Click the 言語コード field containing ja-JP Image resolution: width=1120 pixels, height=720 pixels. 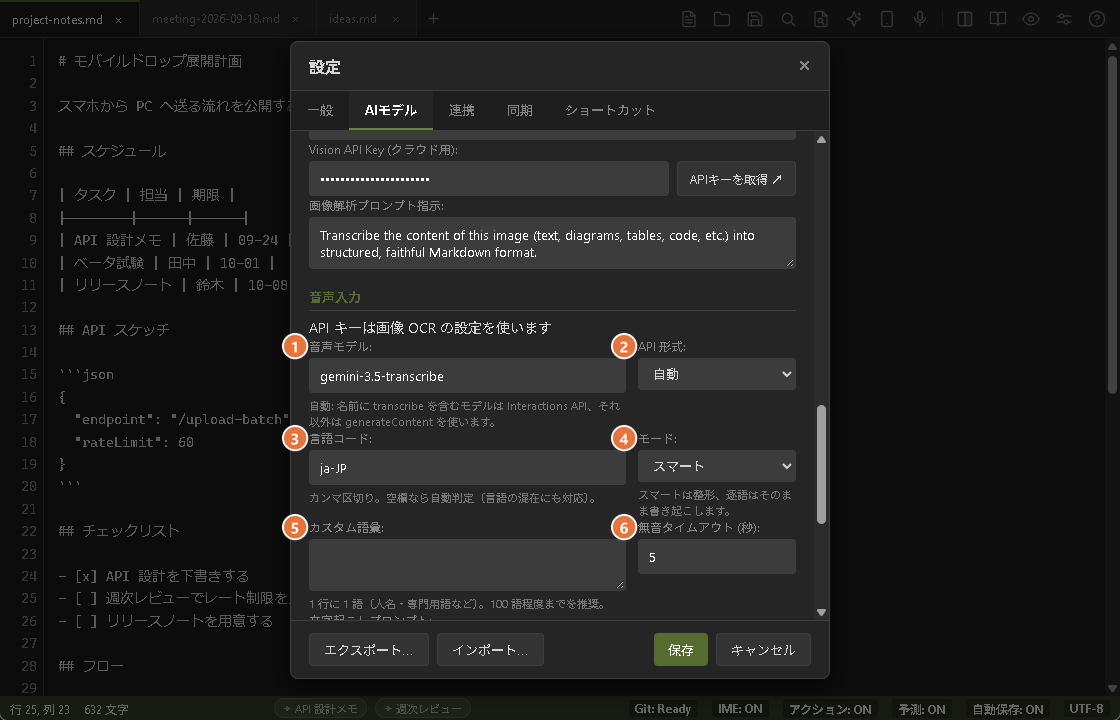point(467,468)
